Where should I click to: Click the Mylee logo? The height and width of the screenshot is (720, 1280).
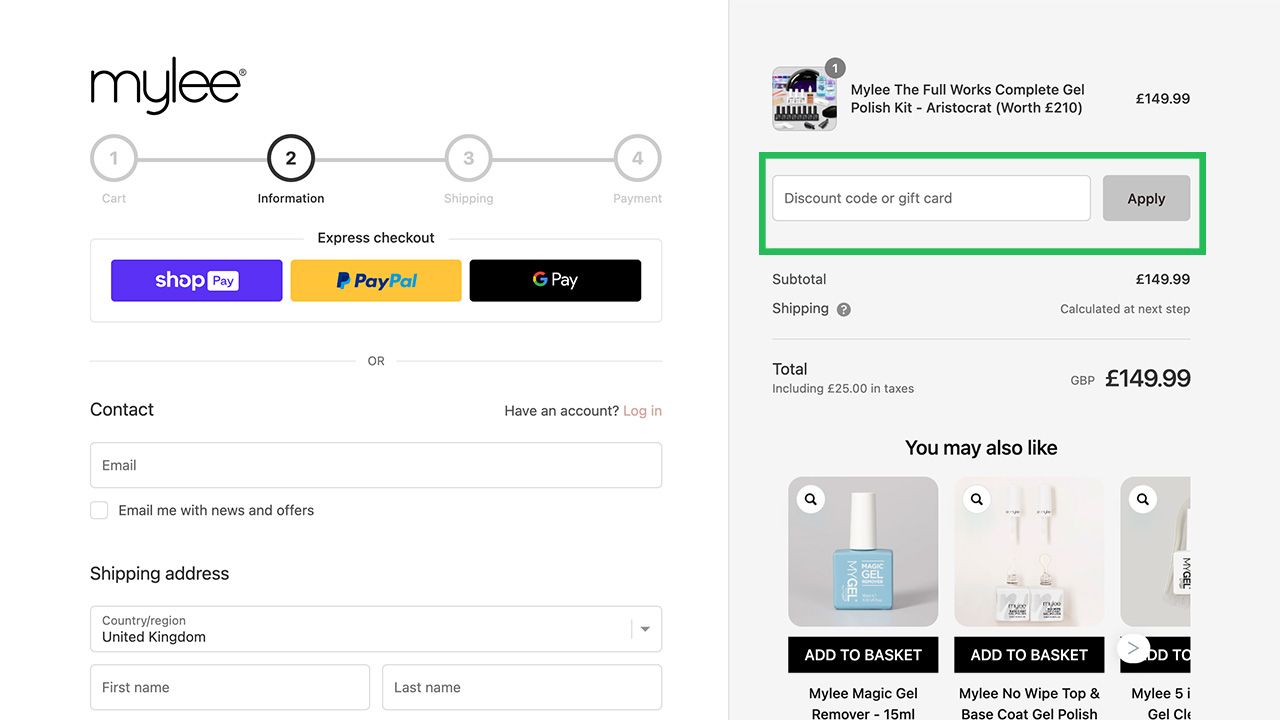pos(168,86)
